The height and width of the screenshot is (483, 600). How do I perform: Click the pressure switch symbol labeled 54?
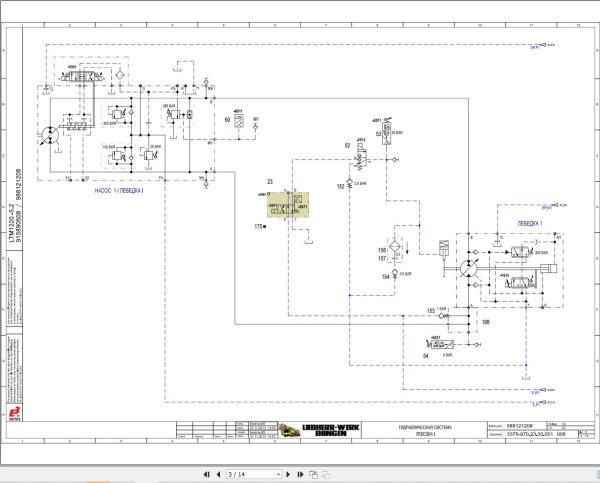coord(440,344)
